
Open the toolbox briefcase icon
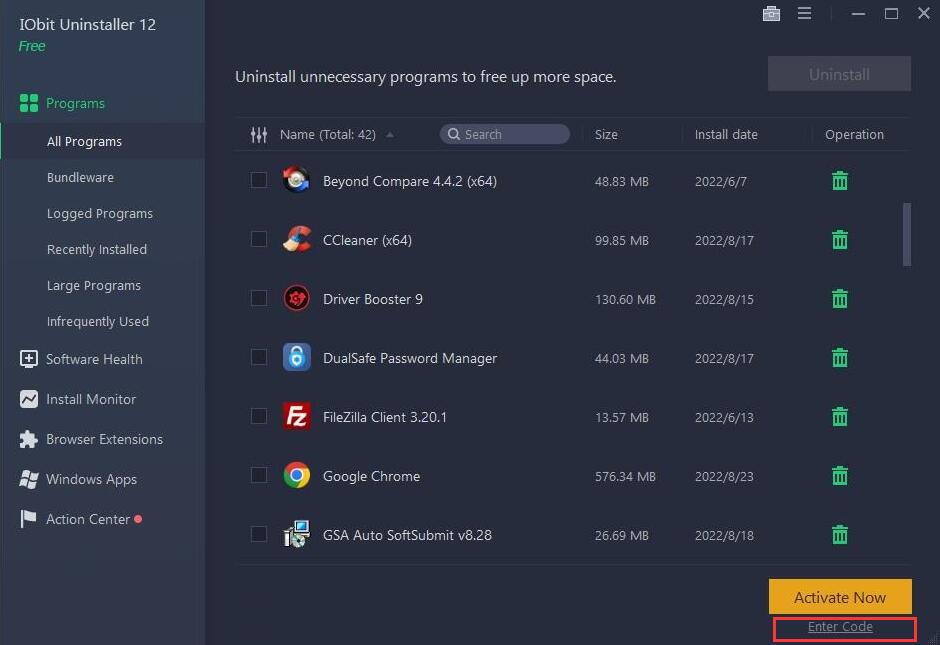point(771,13)
